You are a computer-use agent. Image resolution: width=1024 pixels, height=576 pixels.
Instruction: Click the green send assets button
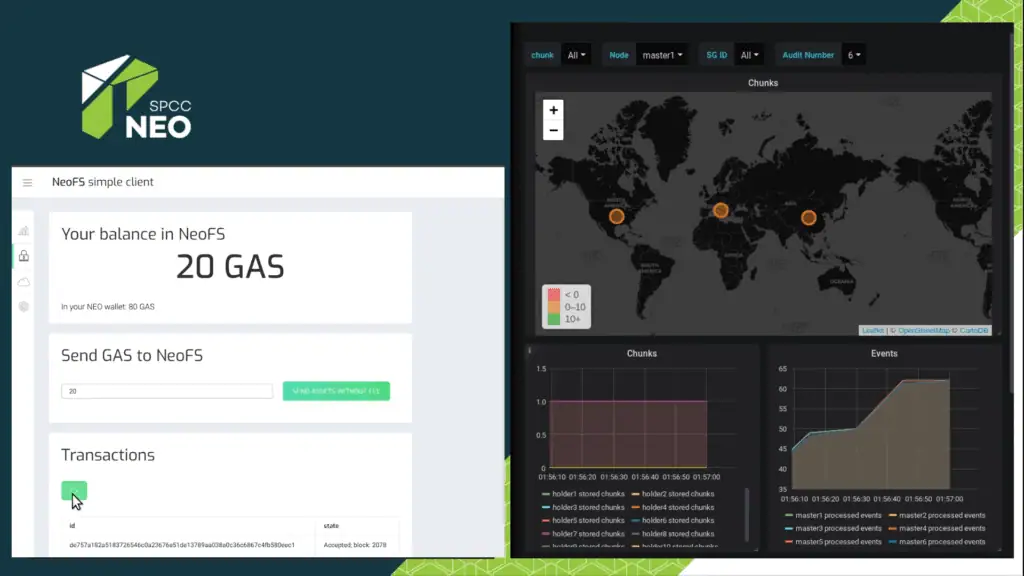pos(336,391)
